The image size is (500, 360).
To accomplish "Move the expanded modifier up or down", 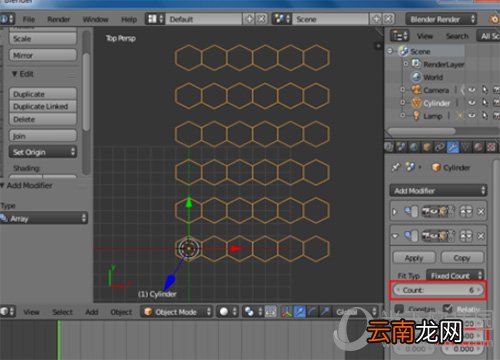I will 466,236.
